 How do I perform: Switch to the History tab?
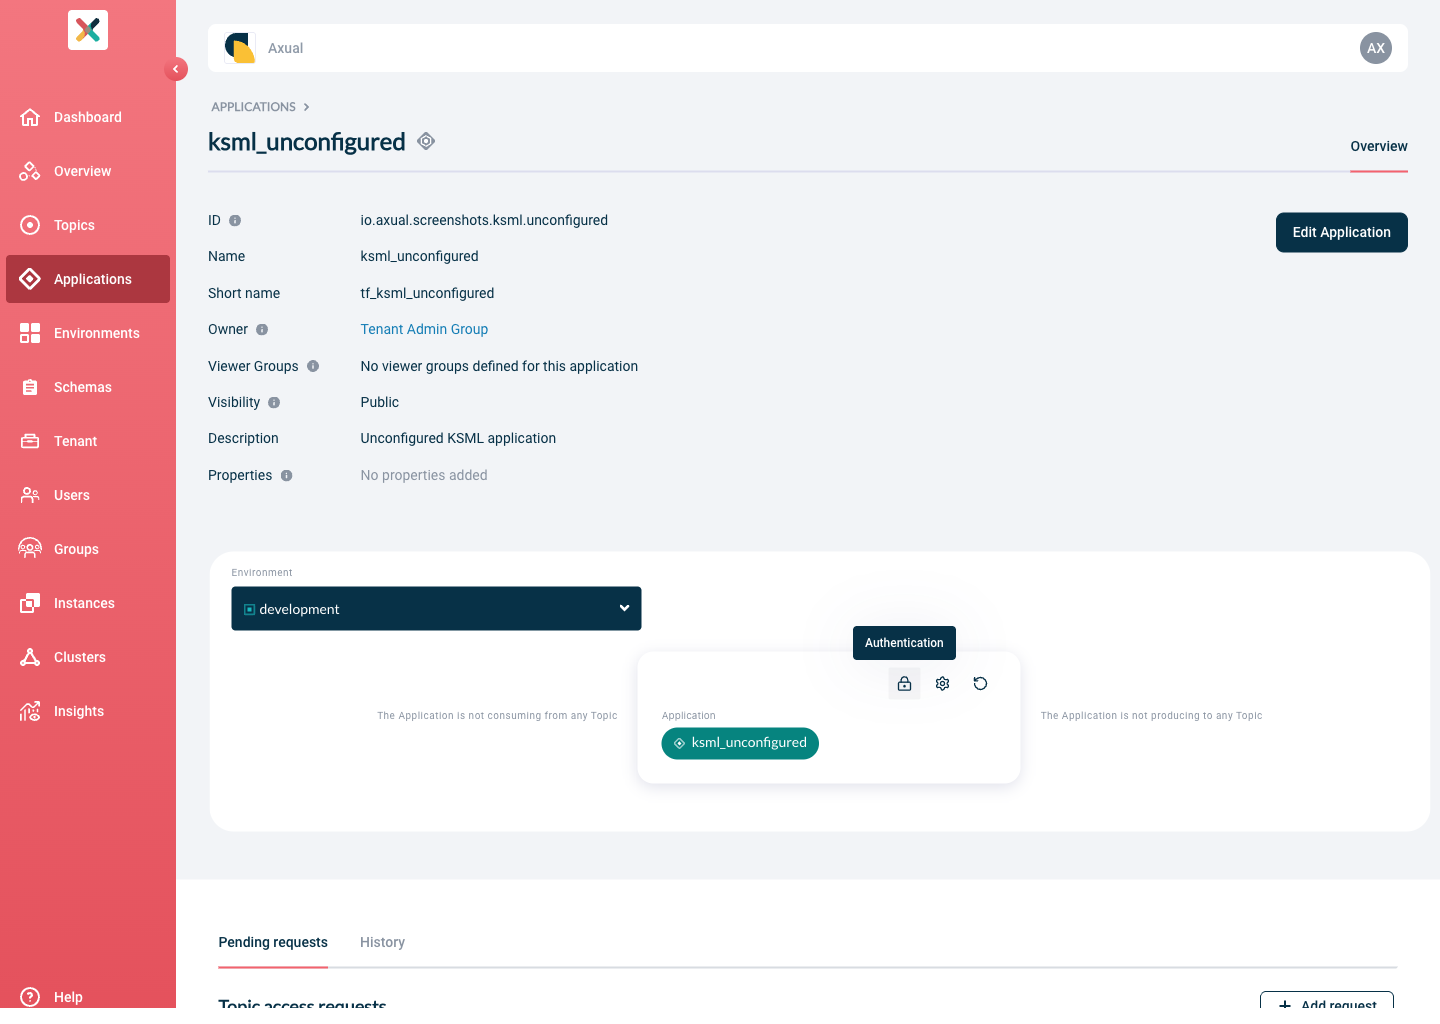tap(382, 942)
